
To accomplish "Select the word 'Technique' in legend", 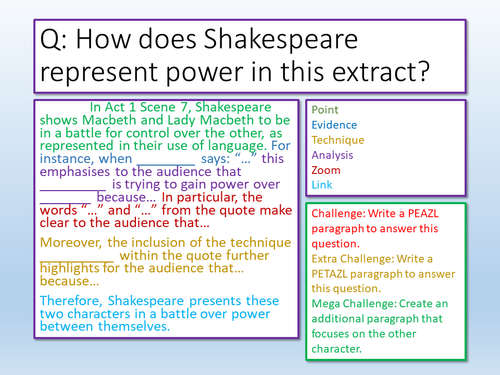I will (338, 140).
